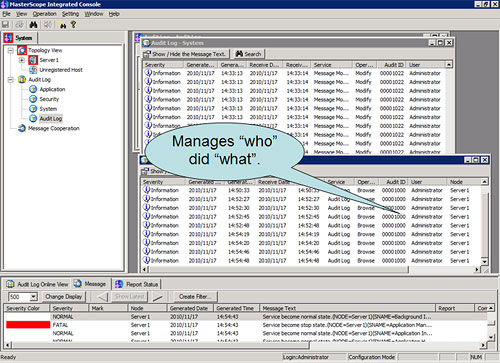The image size is (500, 363).
Task: Click the Login:Administrator status bar entry
Action: pos(305,357)
